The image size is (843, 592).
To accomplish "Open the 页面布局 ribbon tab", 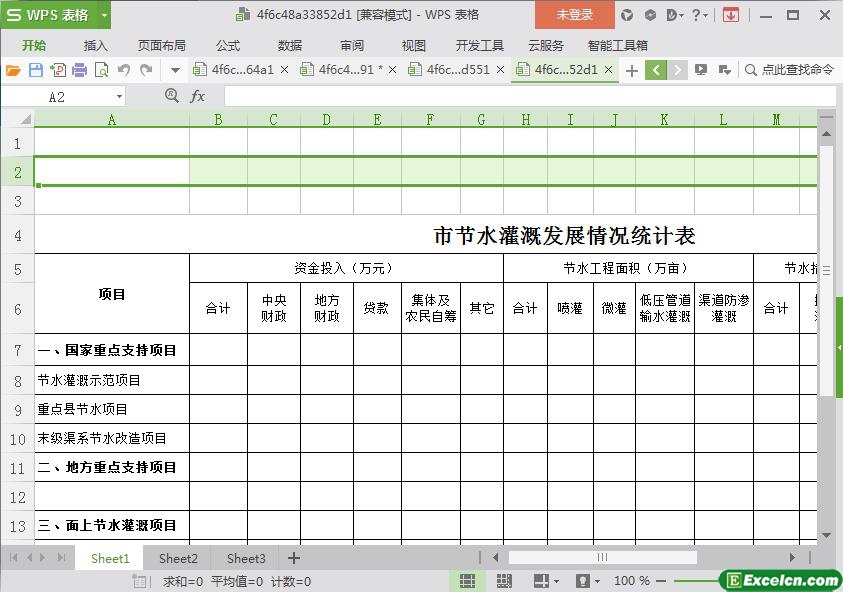I will [x=161, y=45].
